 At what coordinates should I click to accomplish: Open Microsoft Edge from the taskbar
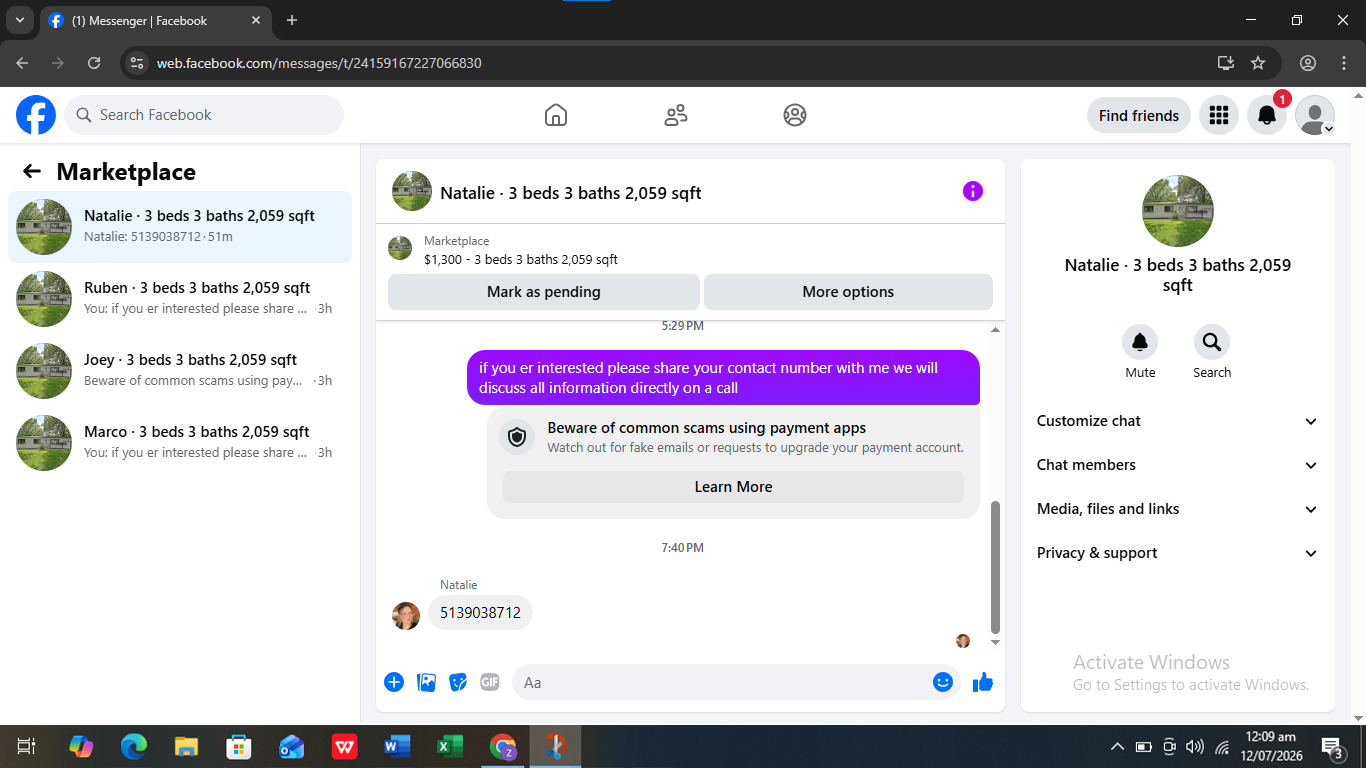(x=133, y=746)
